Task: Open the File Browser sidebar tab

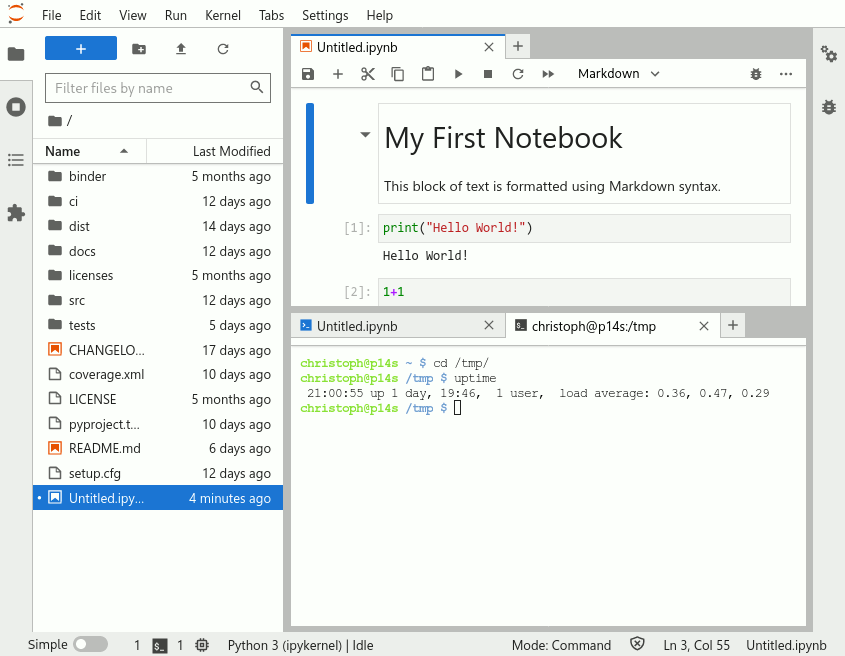Action: [x=16, y=54]
